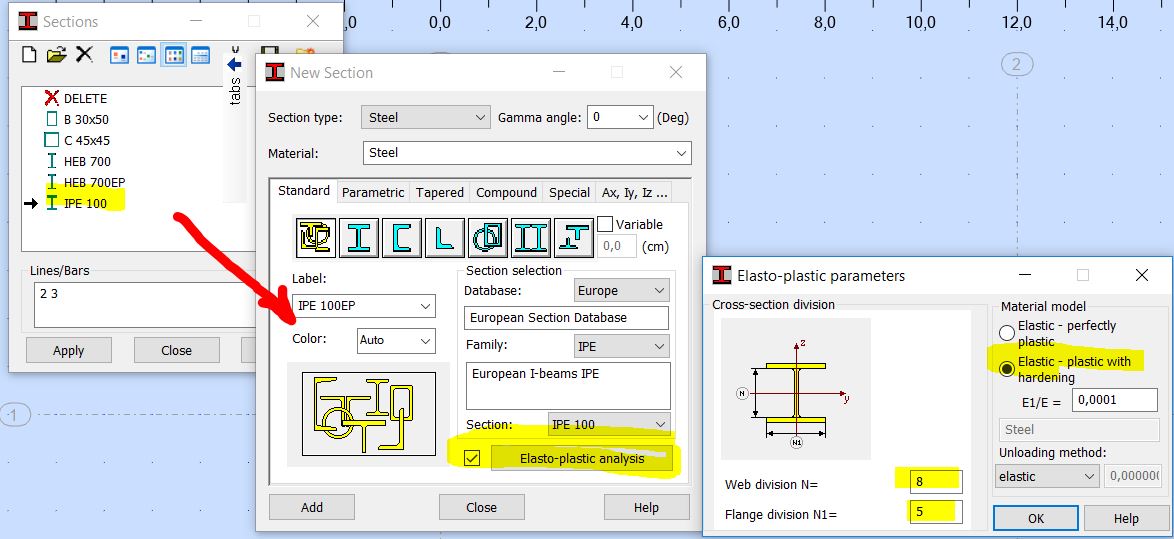Image resolution: width=1174 pixels, height=539 pixels.
Task: Switch to the Parametric tab
Action: pos(373,192)
